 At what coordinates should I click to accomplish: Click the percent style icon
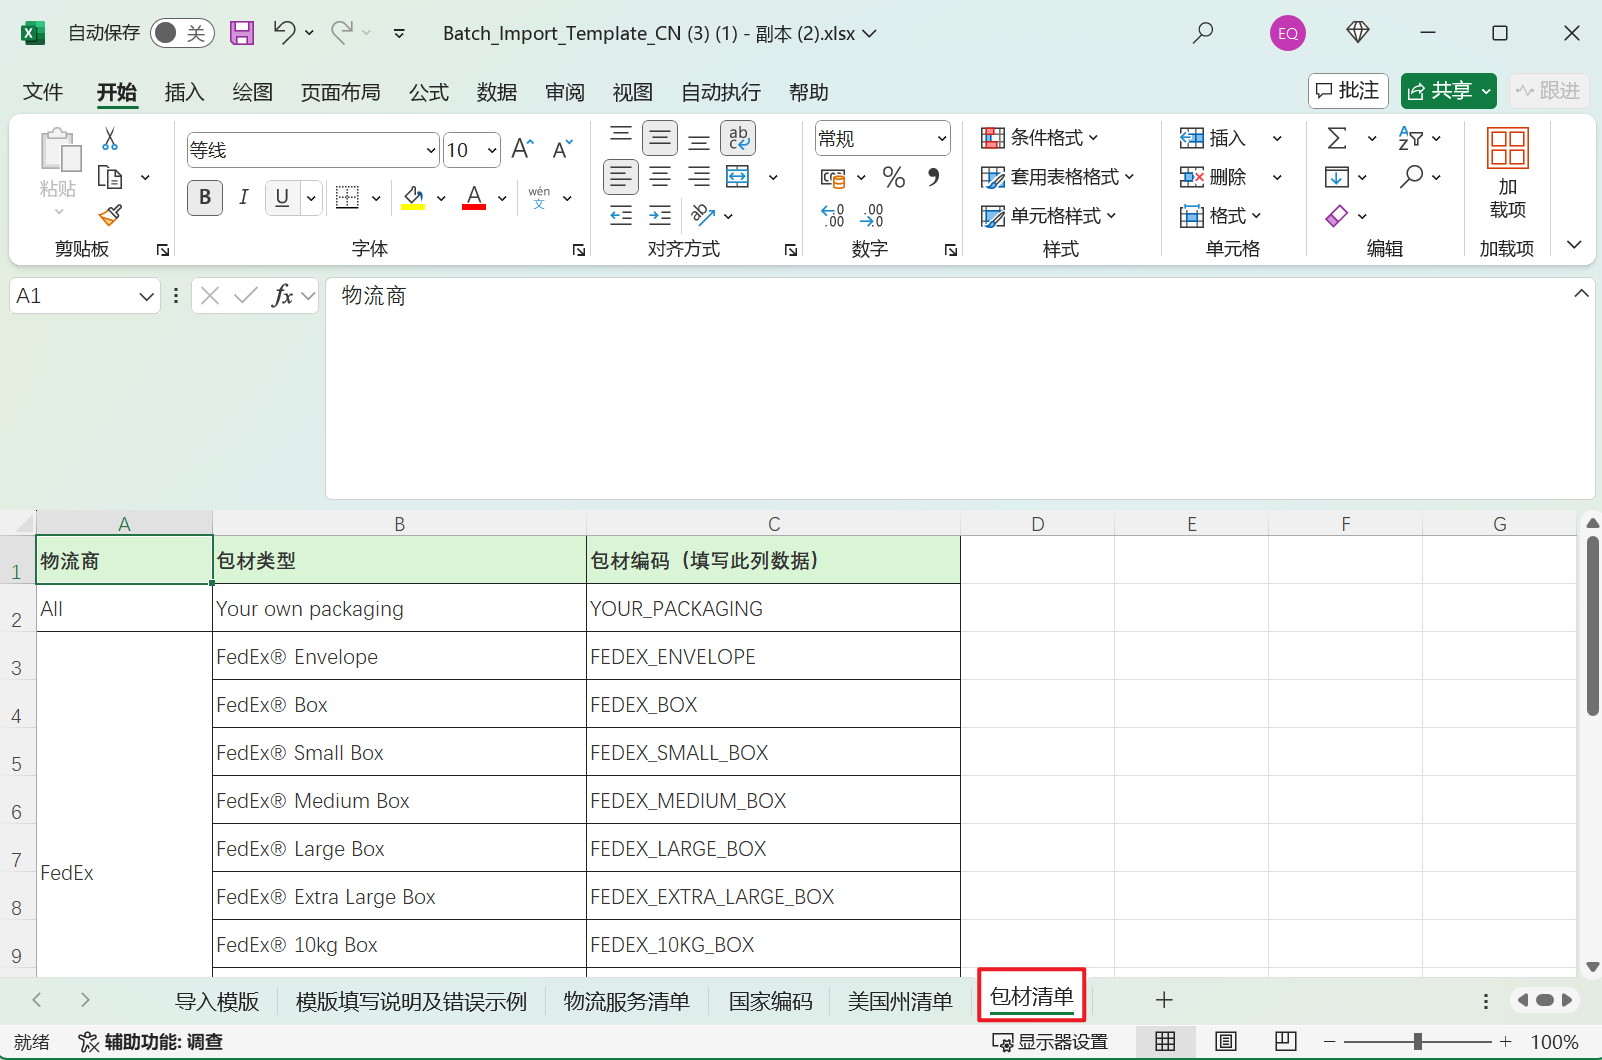click(x=894, y=177)
